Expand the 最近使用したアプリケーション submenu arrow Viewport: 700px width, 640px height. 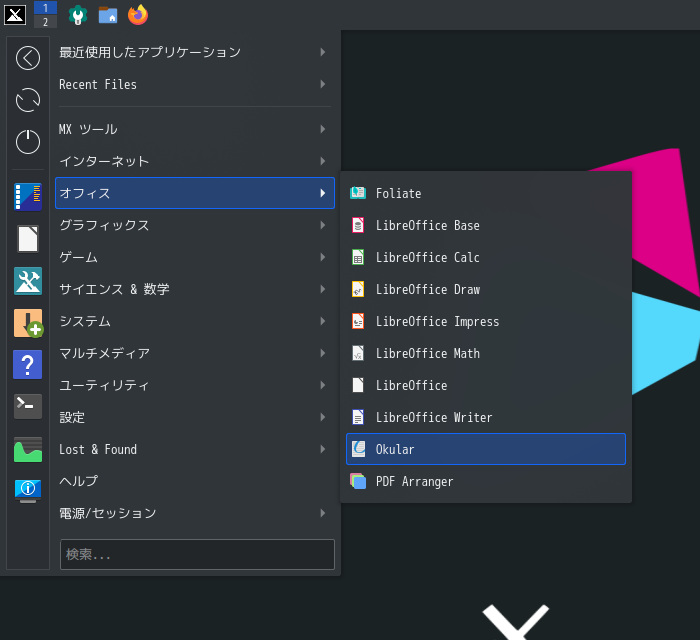pyautogui.click(x=322, y=52)
